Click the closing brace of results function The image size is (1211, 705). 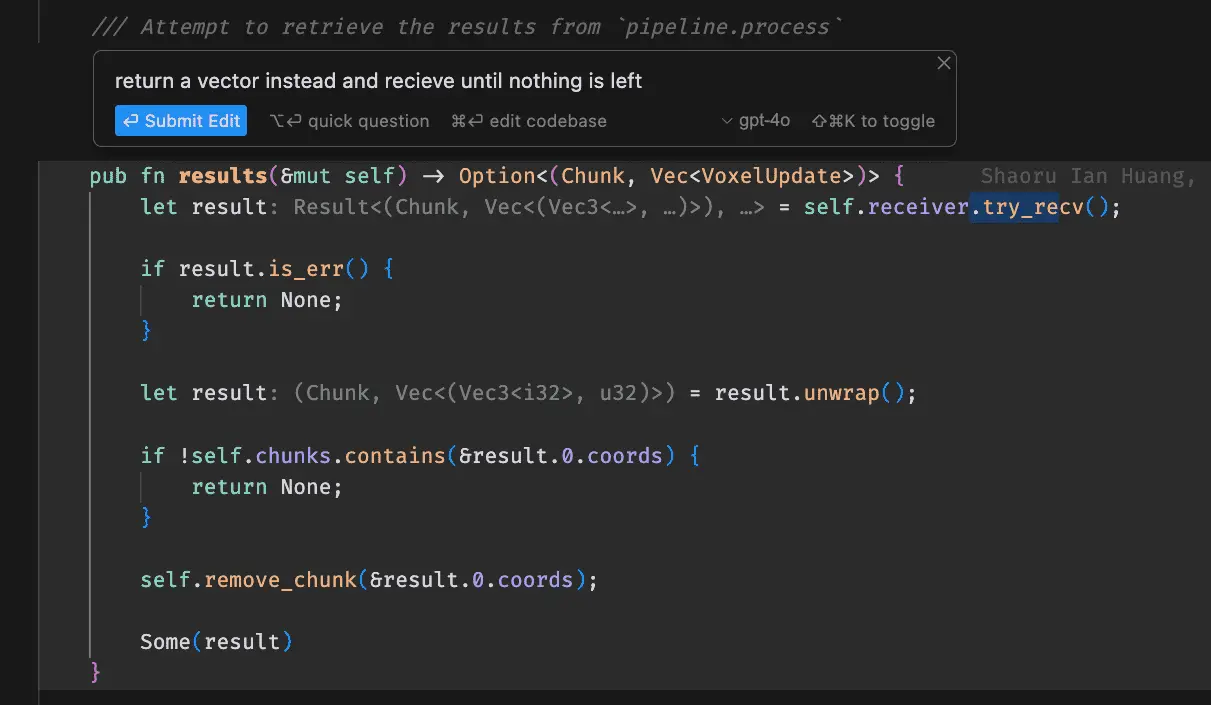tap(96, 671)
